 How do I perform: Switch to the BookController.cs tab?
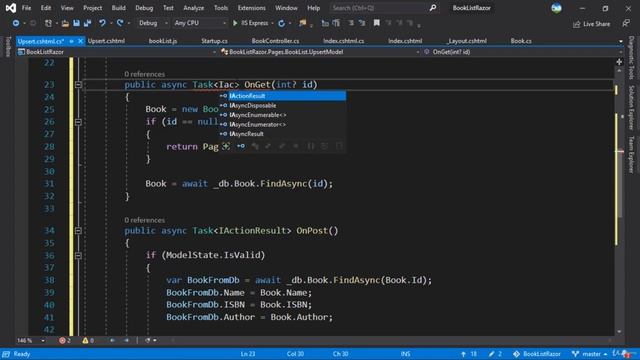click(x=275, y=41)
